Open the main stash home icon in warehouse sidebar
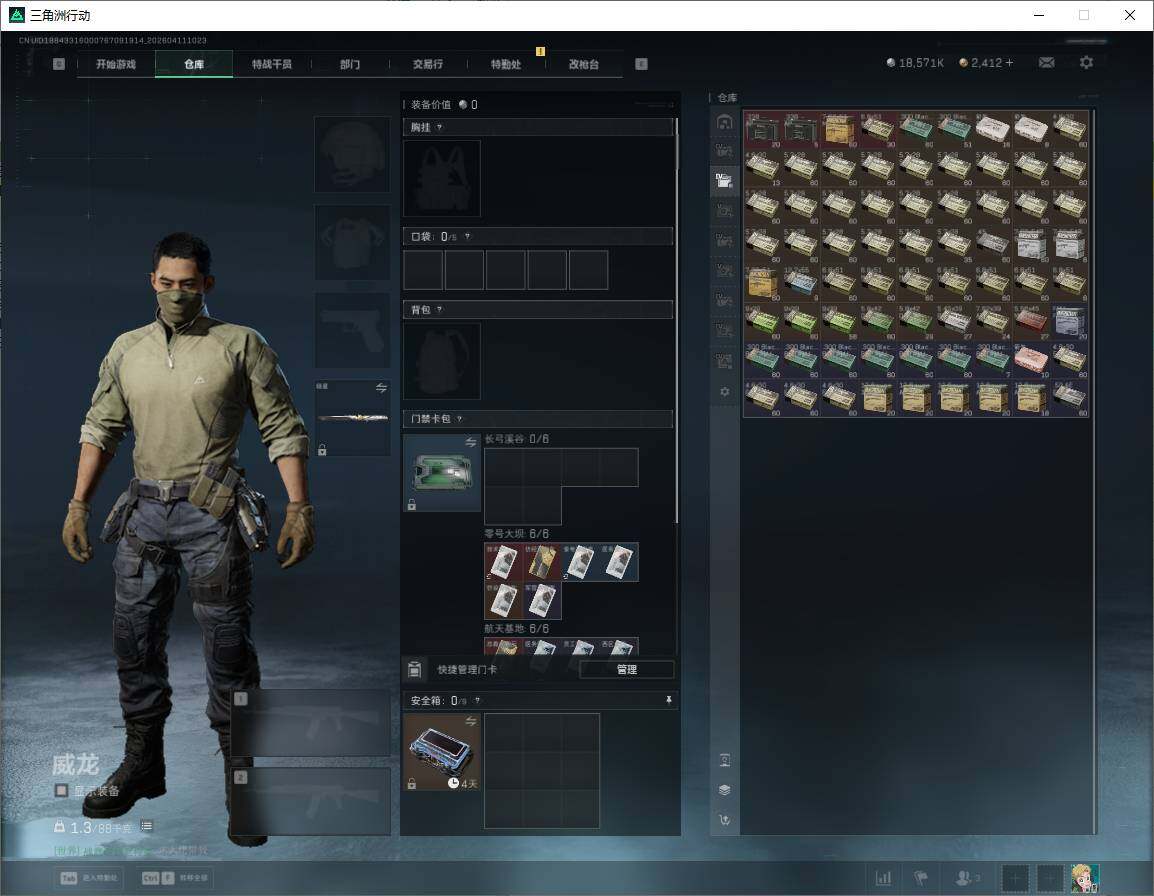Screen dimensions: 1154x896 click(724, 122)
